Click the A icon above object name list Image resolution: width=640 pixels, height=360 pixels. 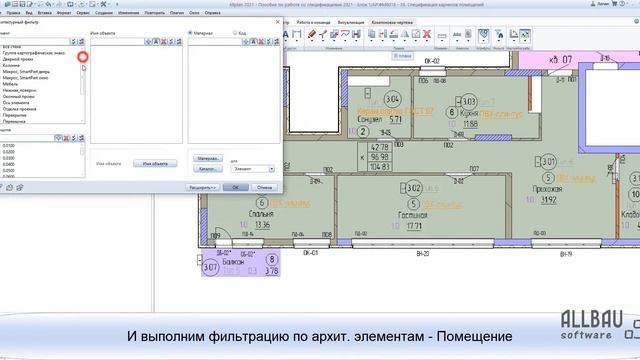coord(156,42)
